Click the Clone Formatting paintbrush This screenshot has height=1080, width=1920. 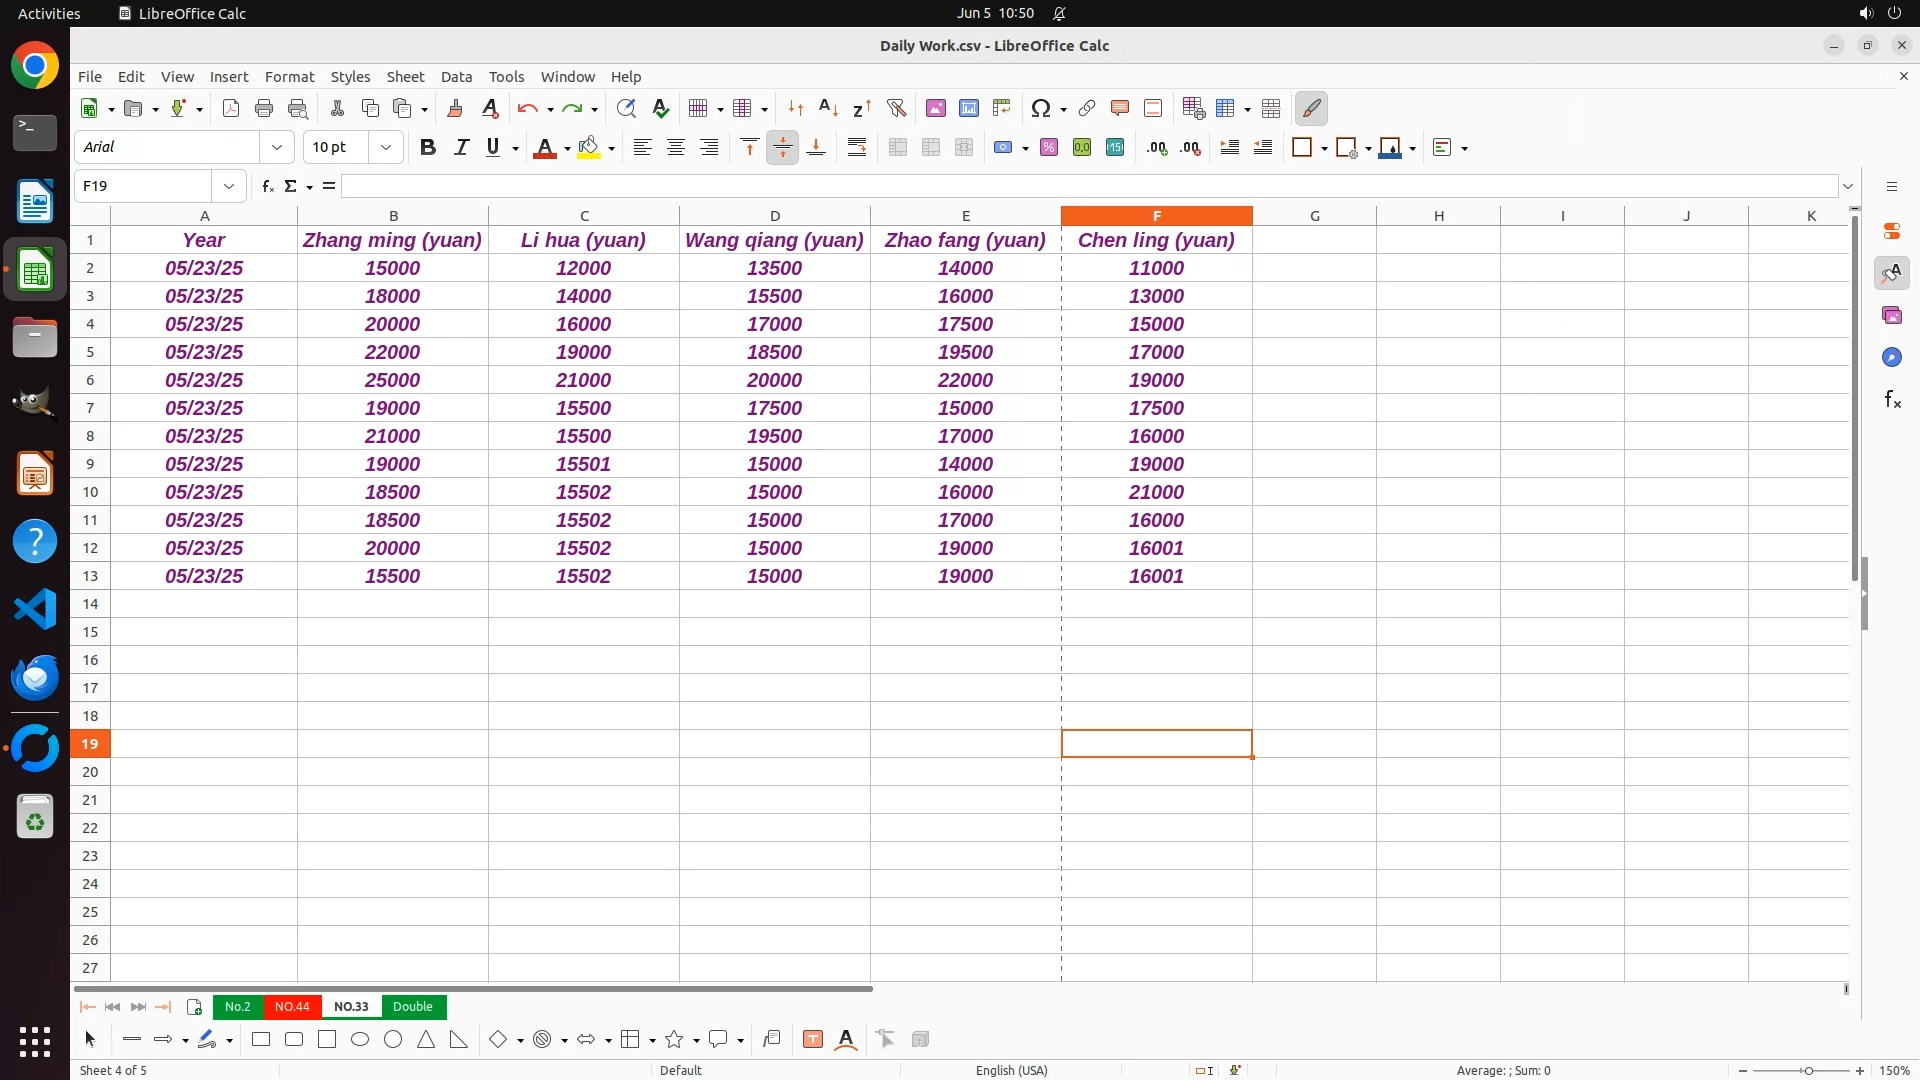(x=455, y=108)
